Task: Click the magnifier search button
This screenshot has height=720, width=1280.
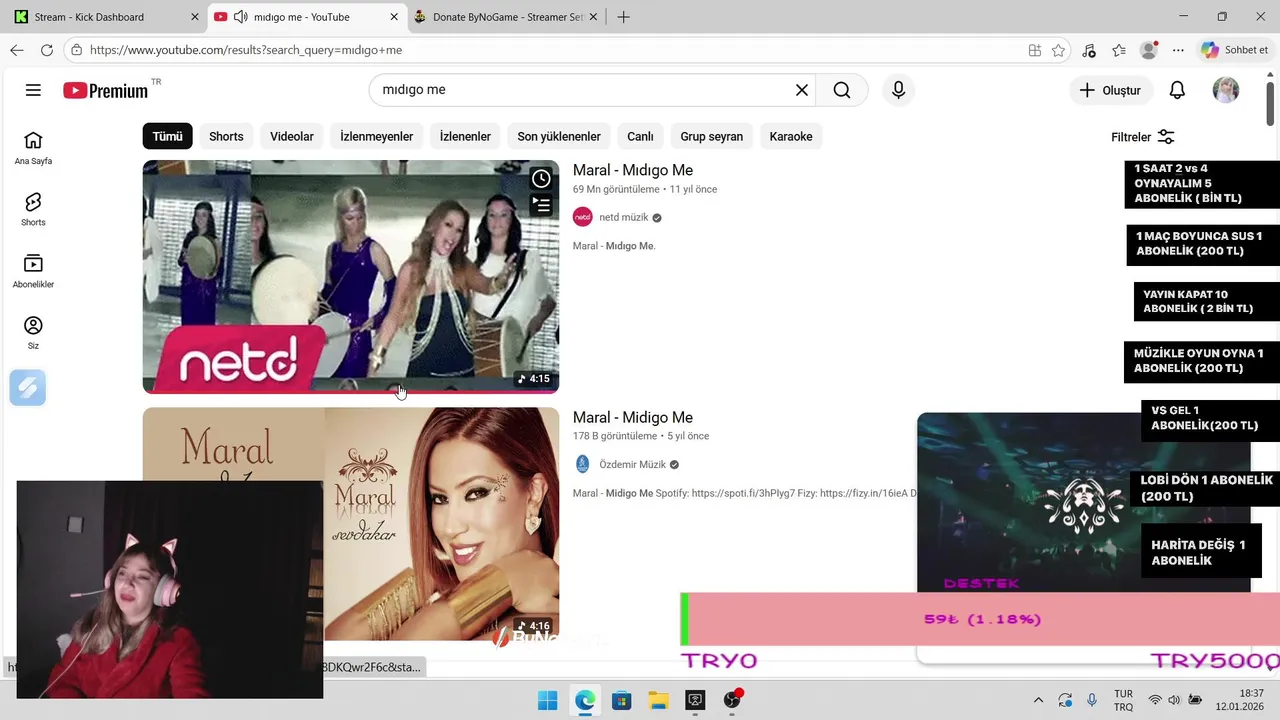Action: coord(842,90)
